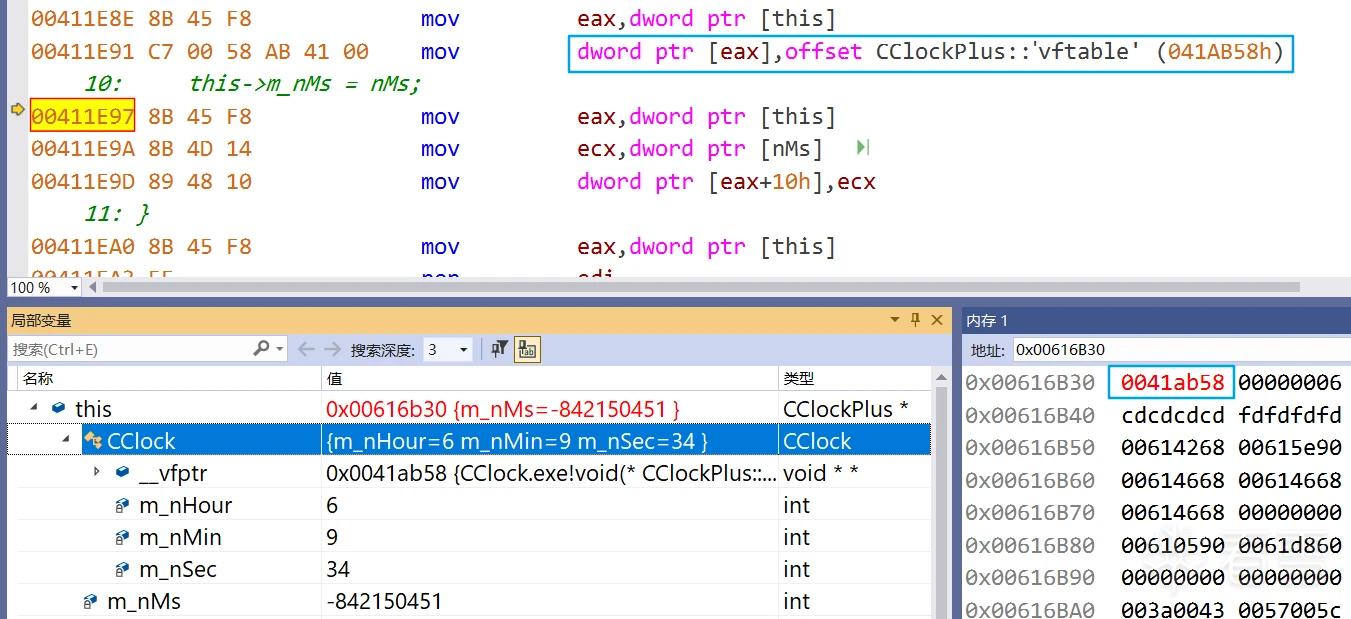
Task: Click memory value 00000006
Action: [x=1290, y=382]
